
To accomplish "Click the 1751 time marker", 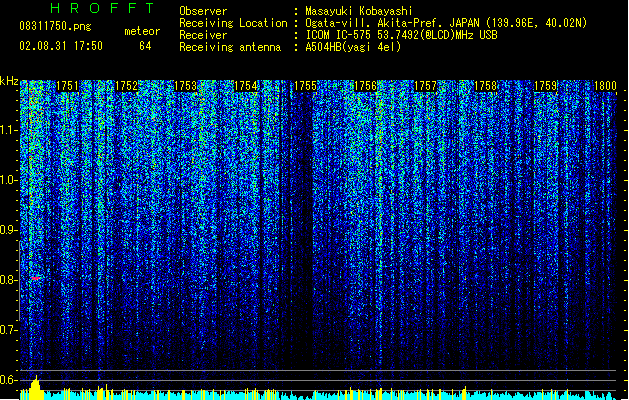I will click(67, 86).
